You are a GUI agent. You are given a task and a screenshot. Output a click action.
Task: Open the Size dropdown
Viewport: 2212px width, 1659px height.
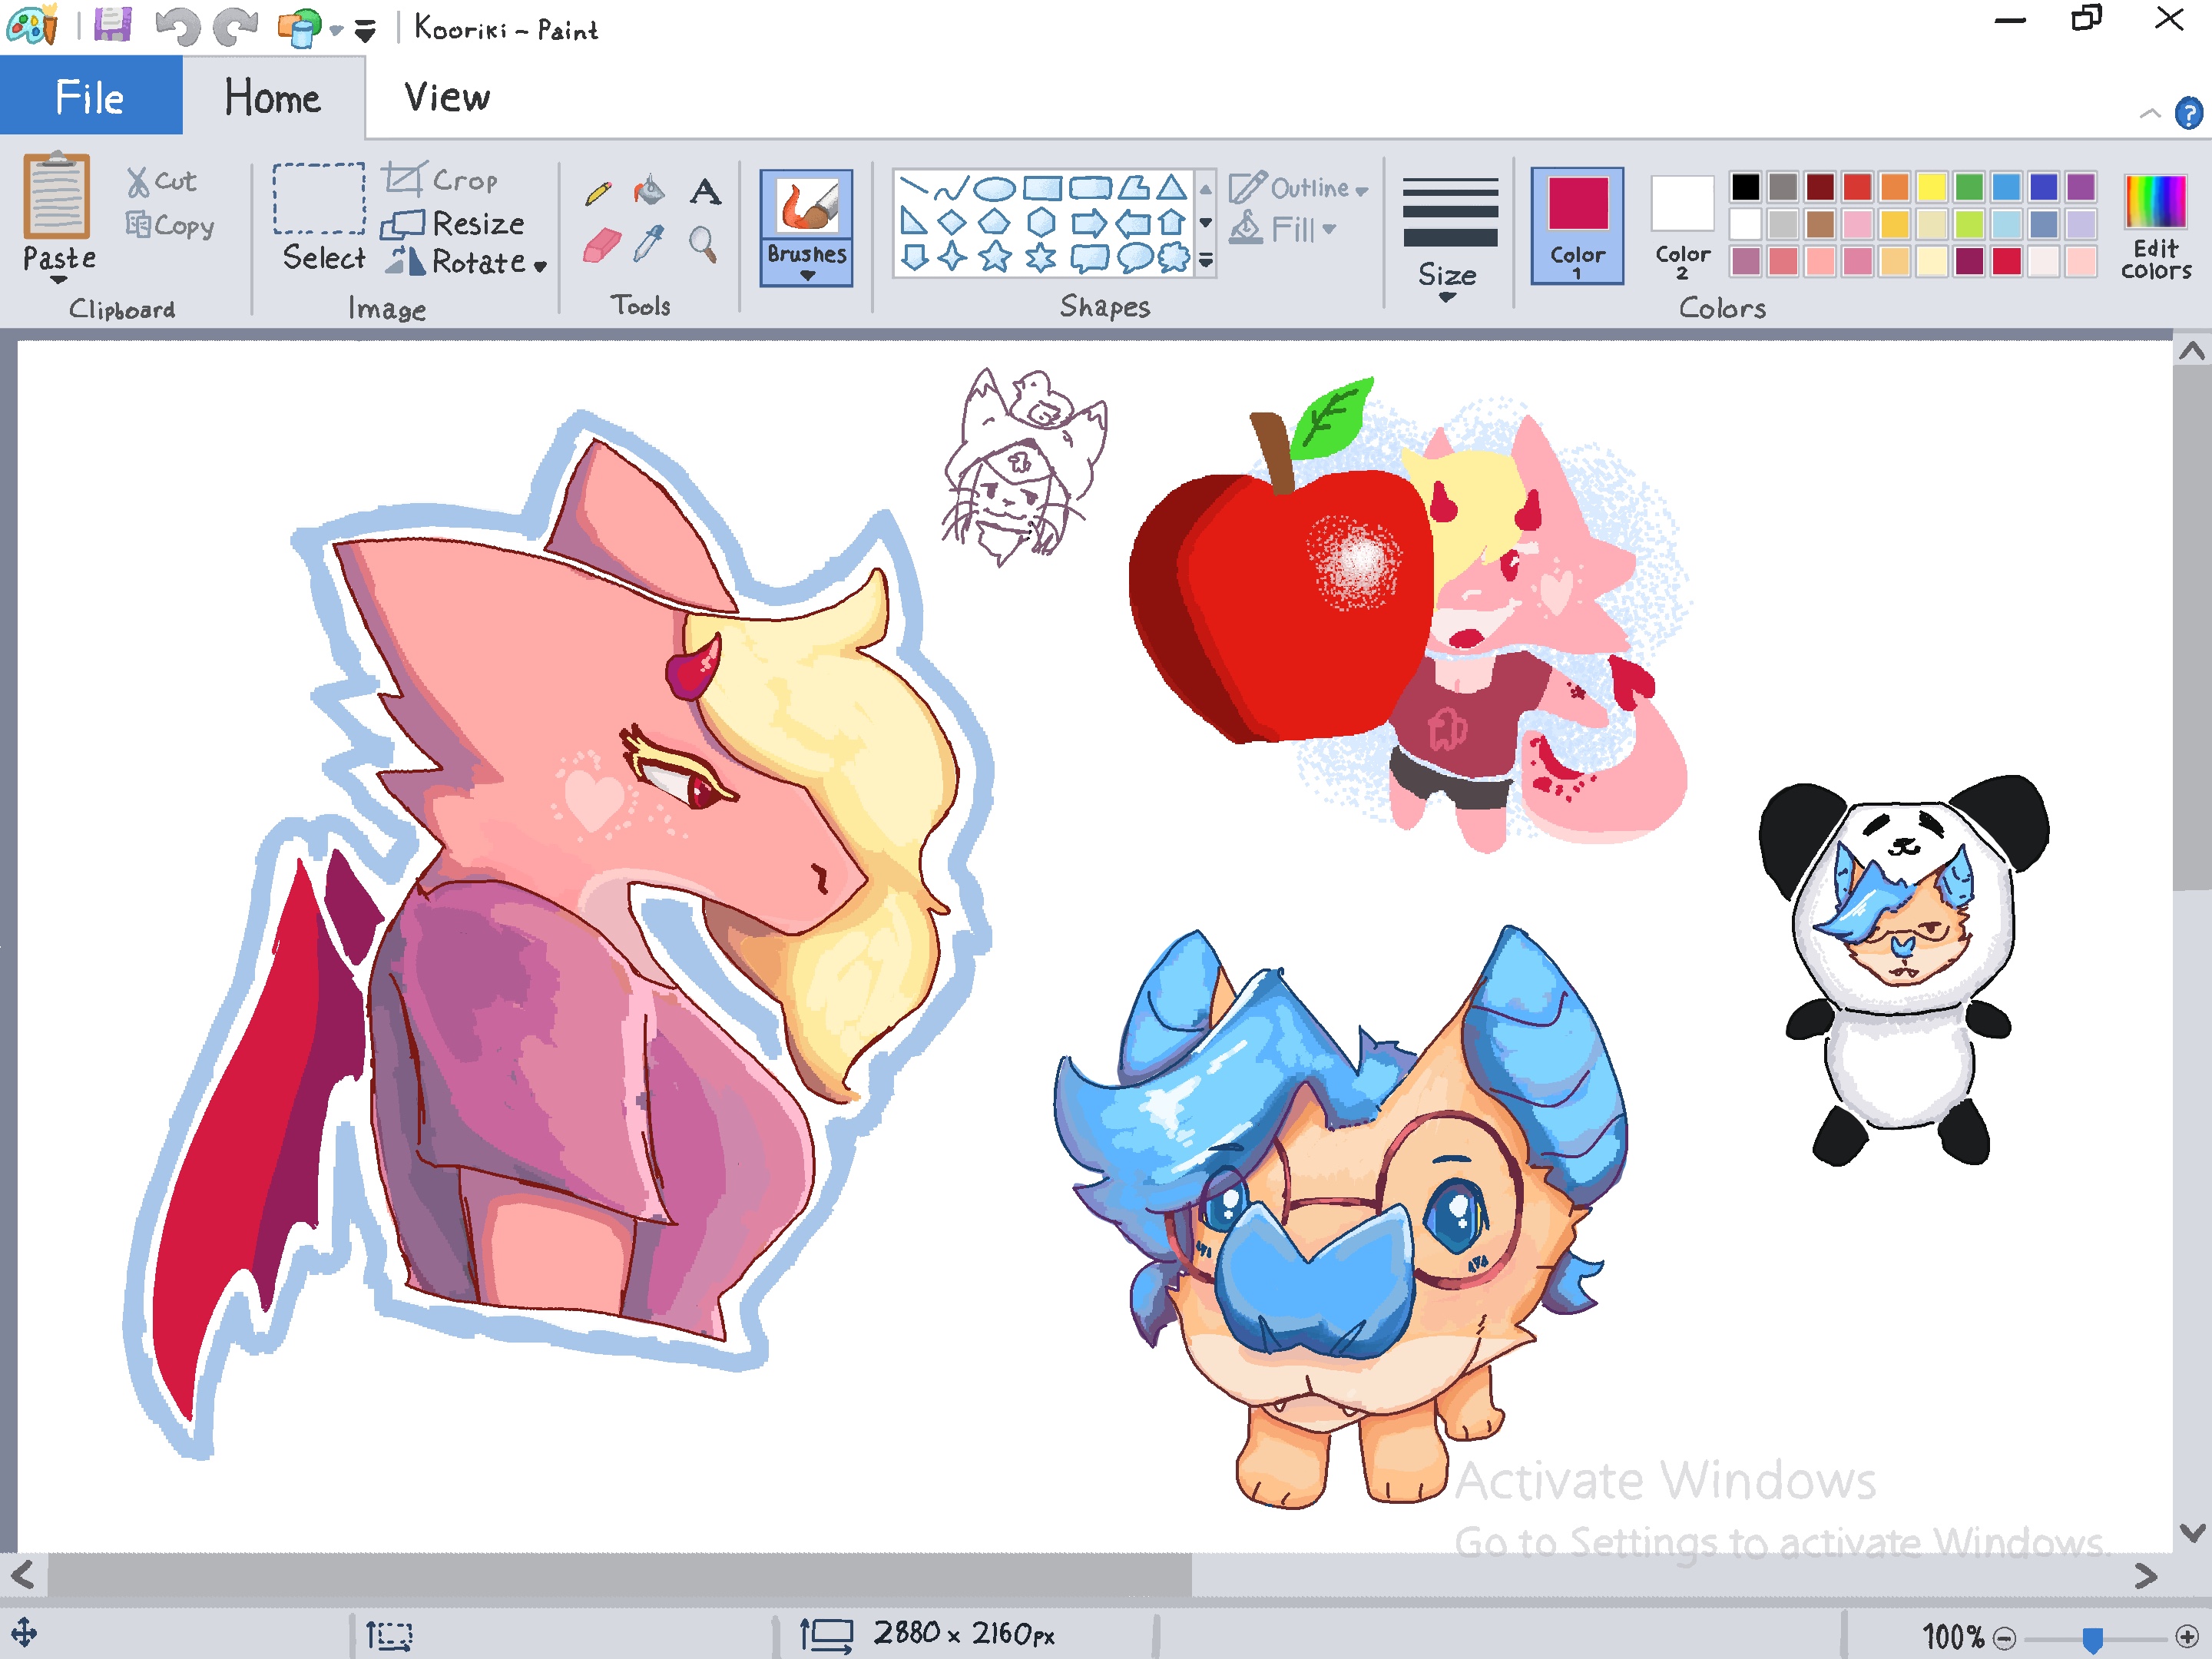pos(1447,280)
